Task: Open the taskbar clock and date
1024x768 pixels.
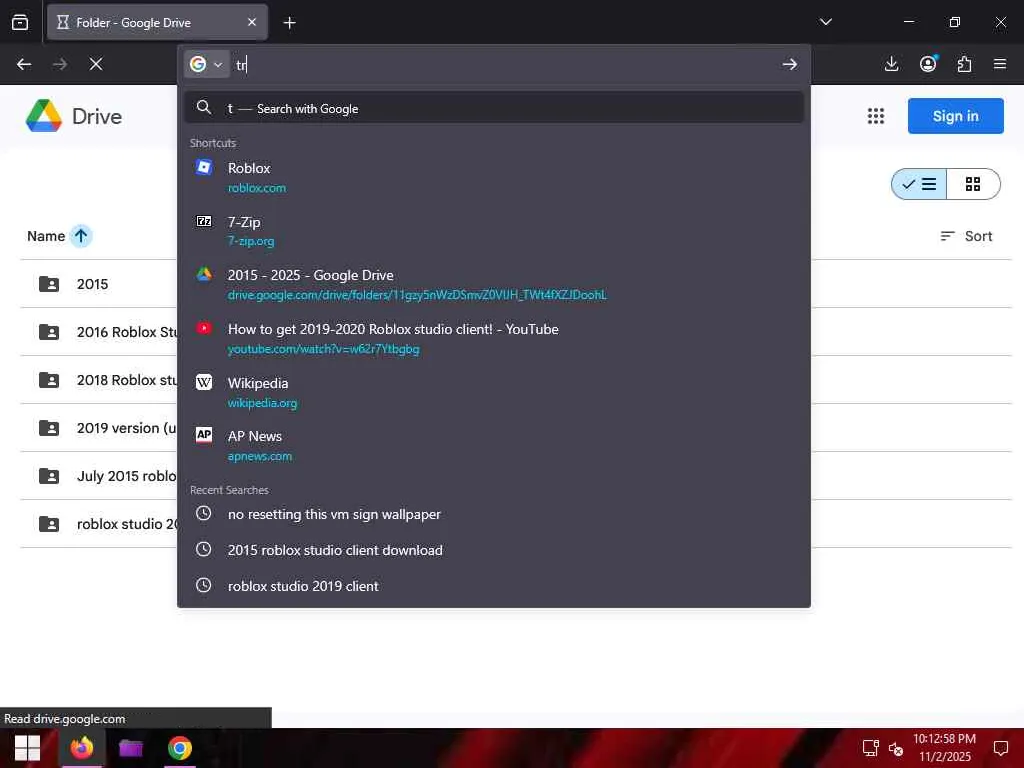Action: [944, 748]
